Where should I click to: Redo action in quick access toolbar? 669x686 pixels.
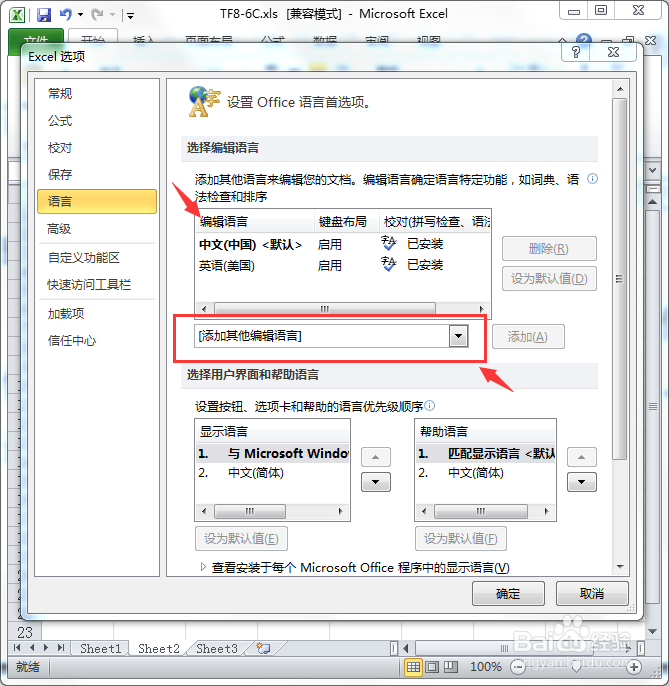click(x=97, y=15)
